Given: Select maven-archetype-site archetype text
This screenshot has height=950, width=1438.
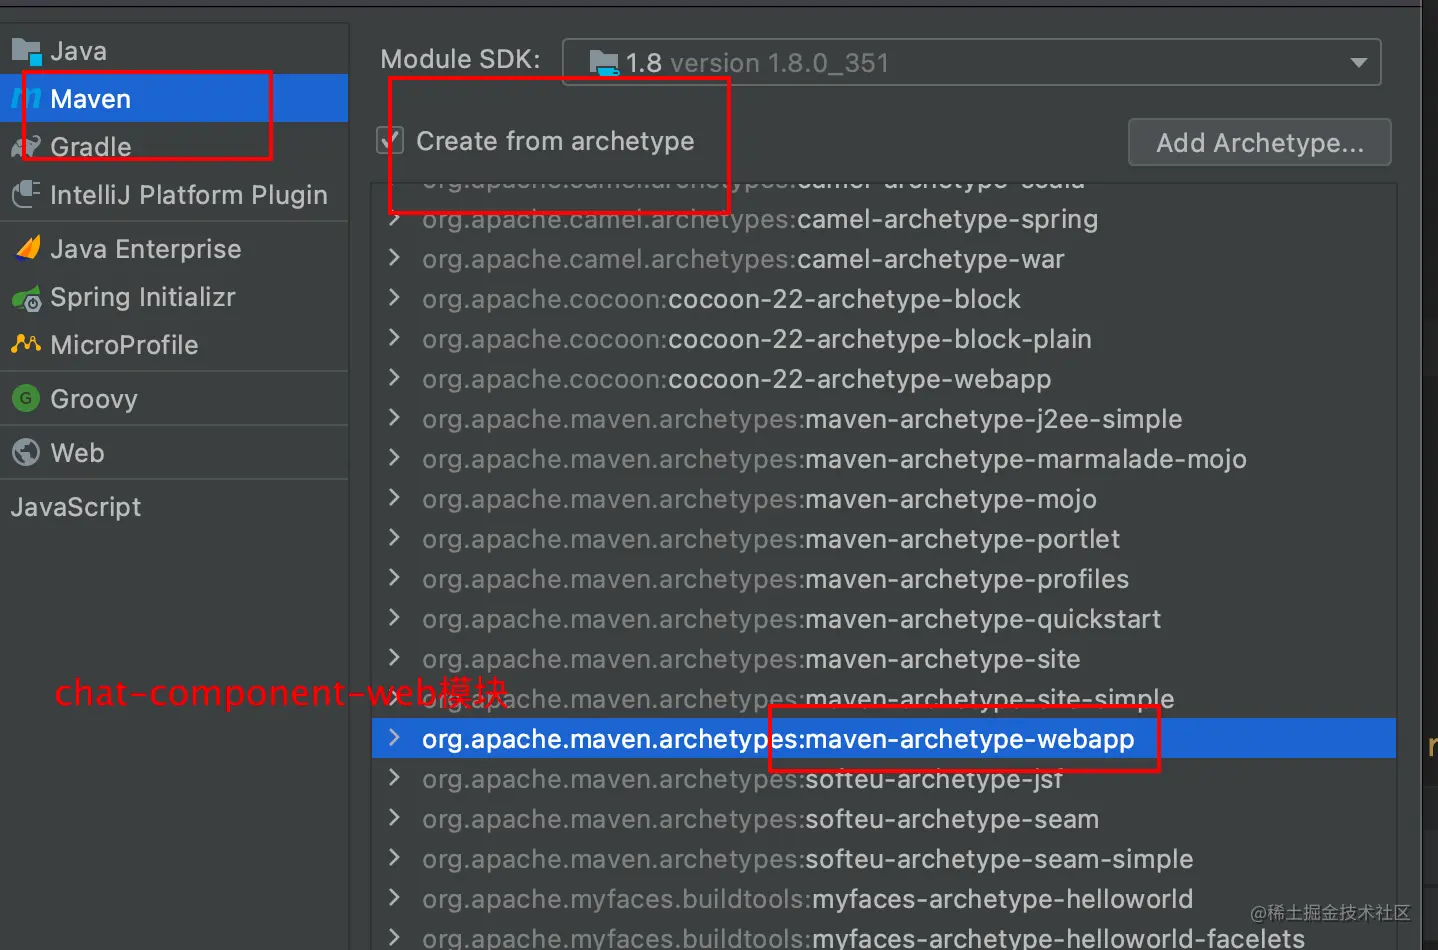Looking at the screenshot, I should pyautogui.click(x=751, y=659).
